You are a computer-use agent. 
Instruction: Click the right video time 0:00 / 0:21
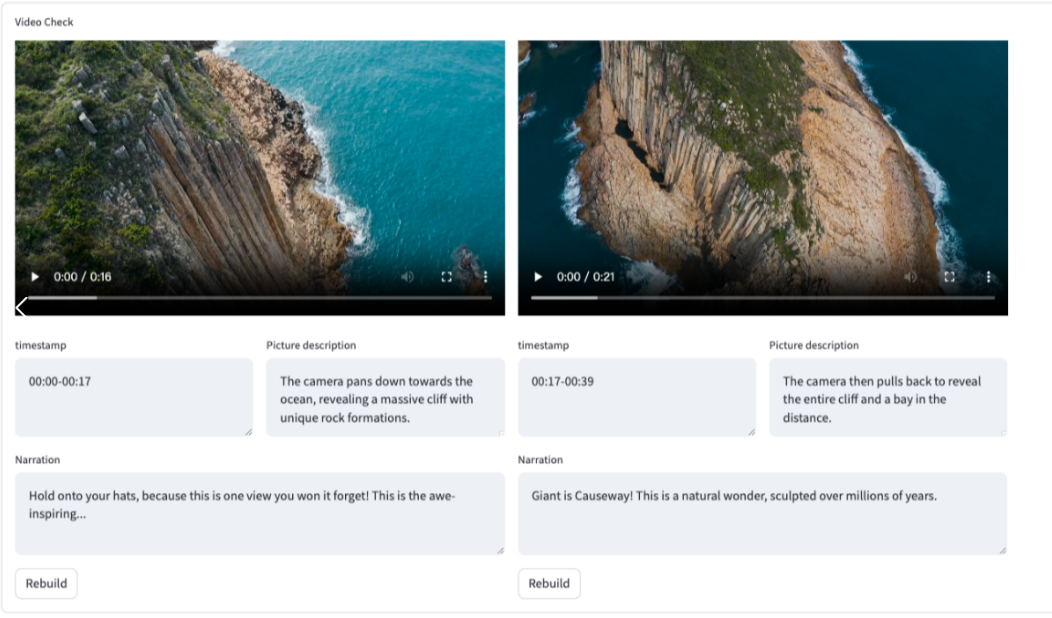[x=585, y=276]
